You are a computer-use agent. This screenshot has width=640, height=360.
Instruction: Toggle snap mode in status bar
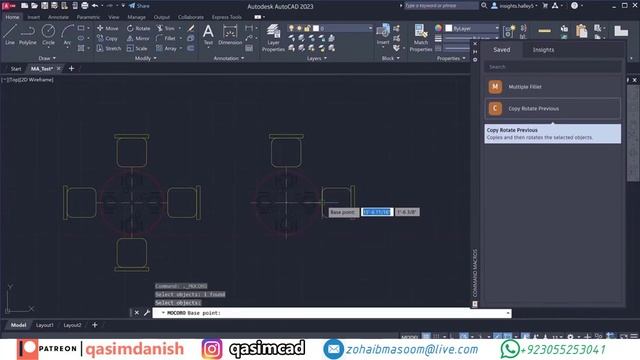pos(437,337)
